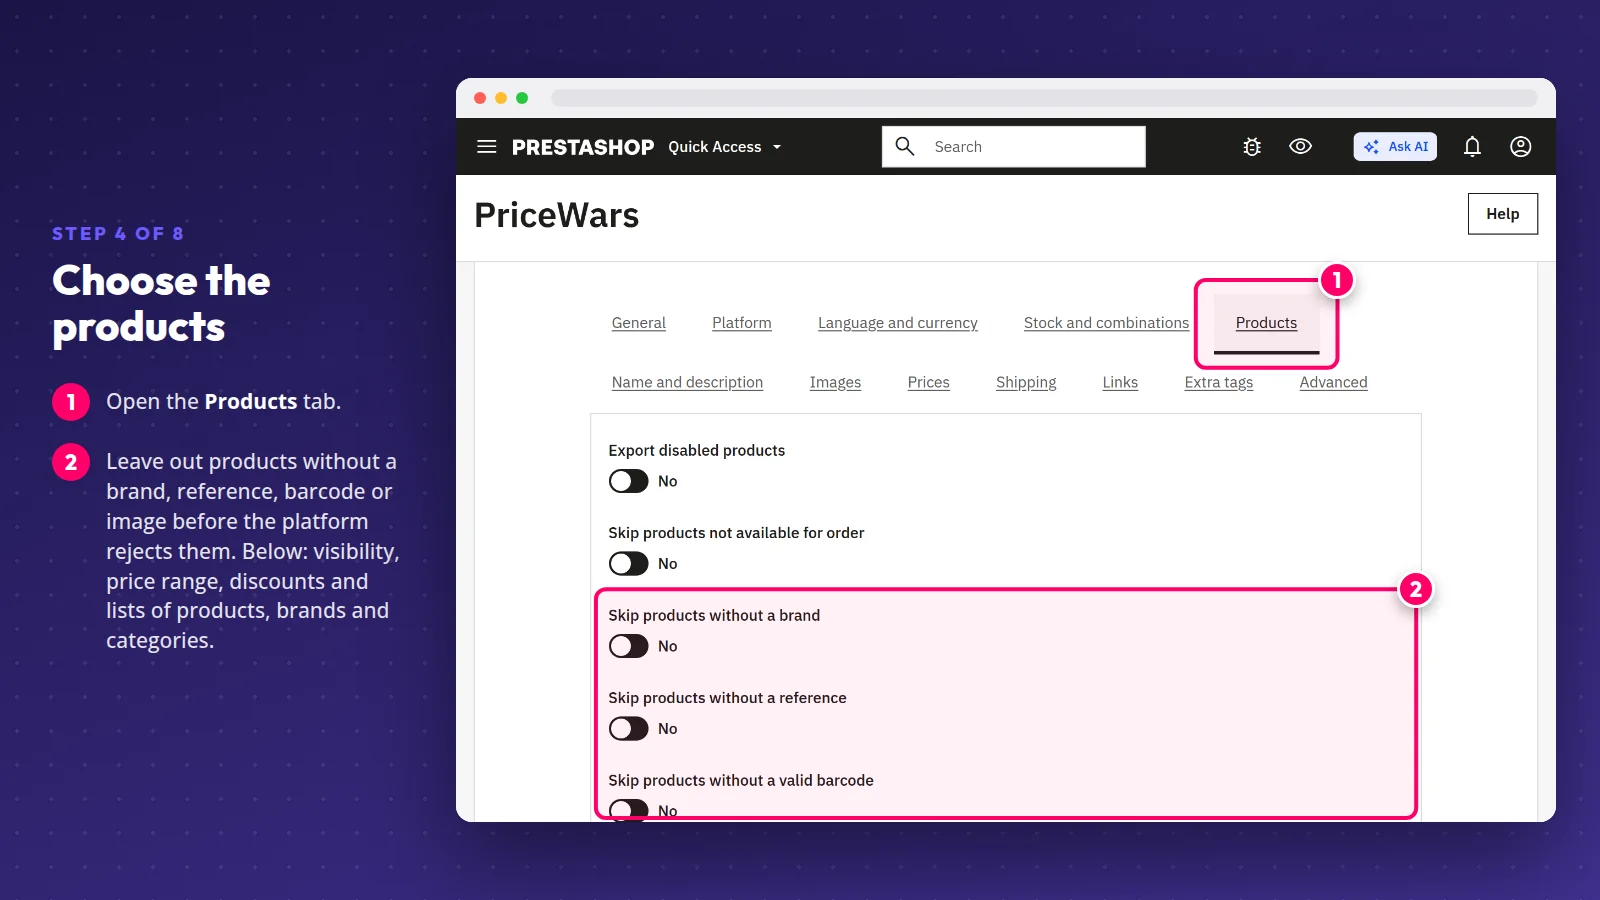This screenshot has height=900, width=1600.
Task: Open the debug mode bug icon
Action: (x=1252, y=147)
